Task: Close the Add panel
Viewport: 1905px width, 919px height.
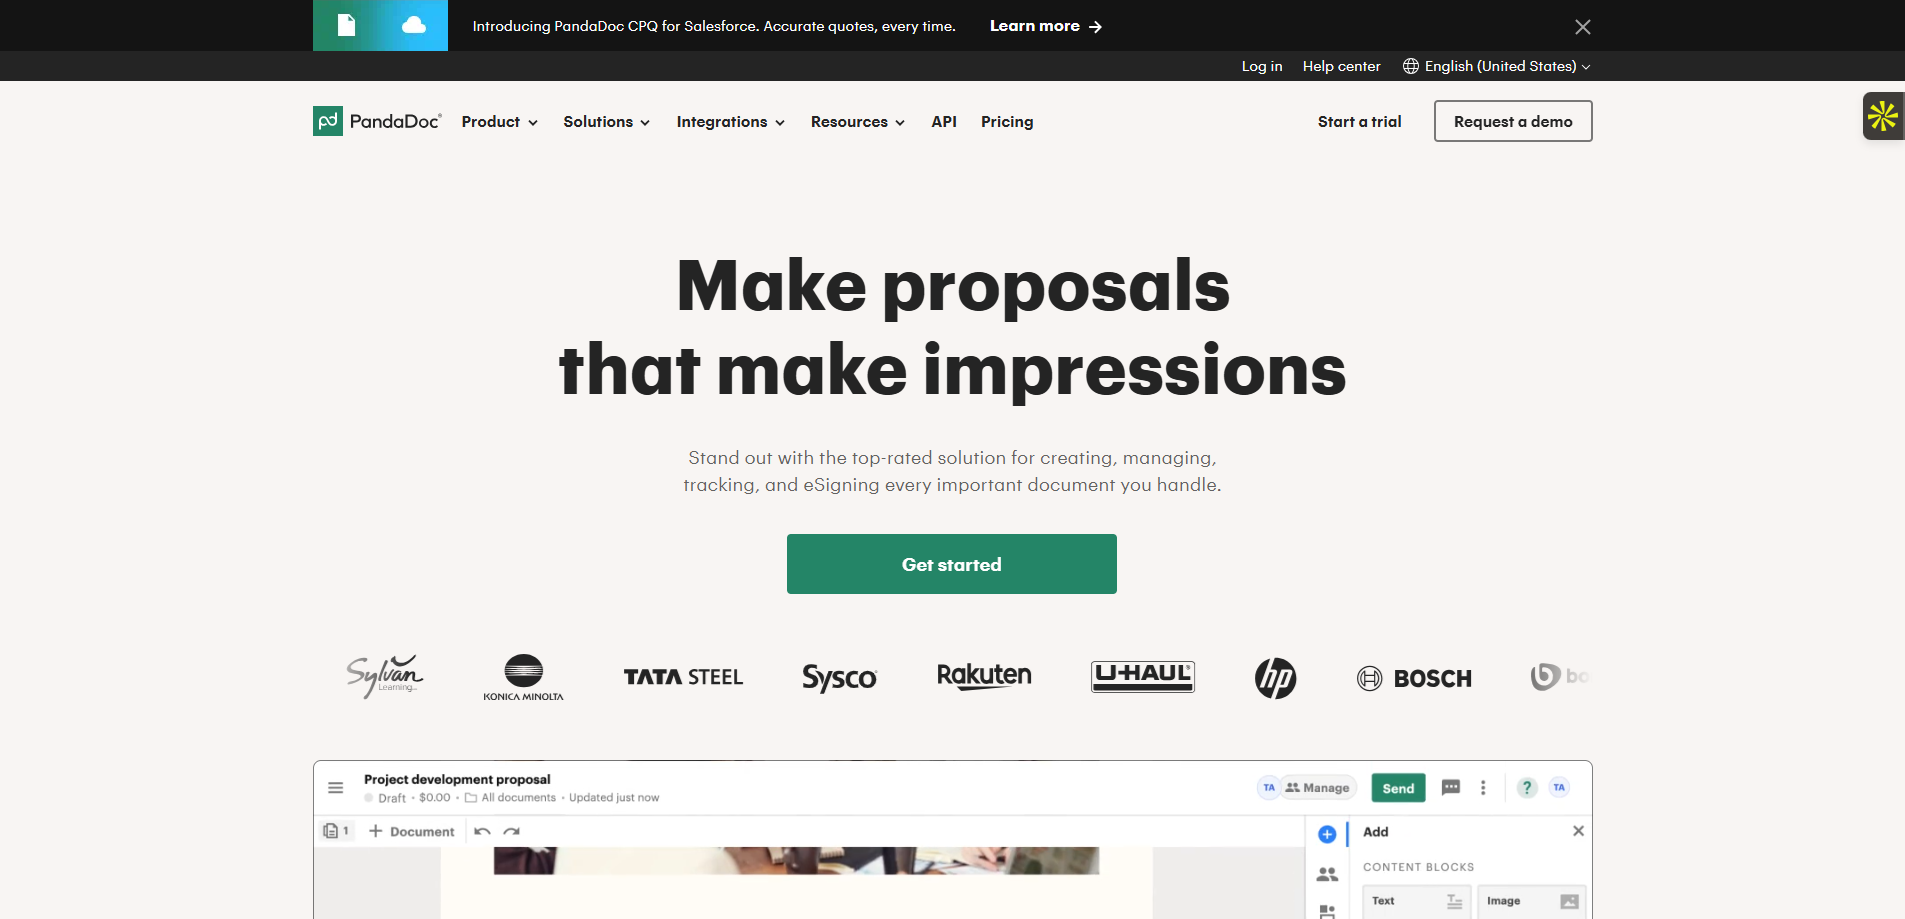Action: coord(1578,831)
